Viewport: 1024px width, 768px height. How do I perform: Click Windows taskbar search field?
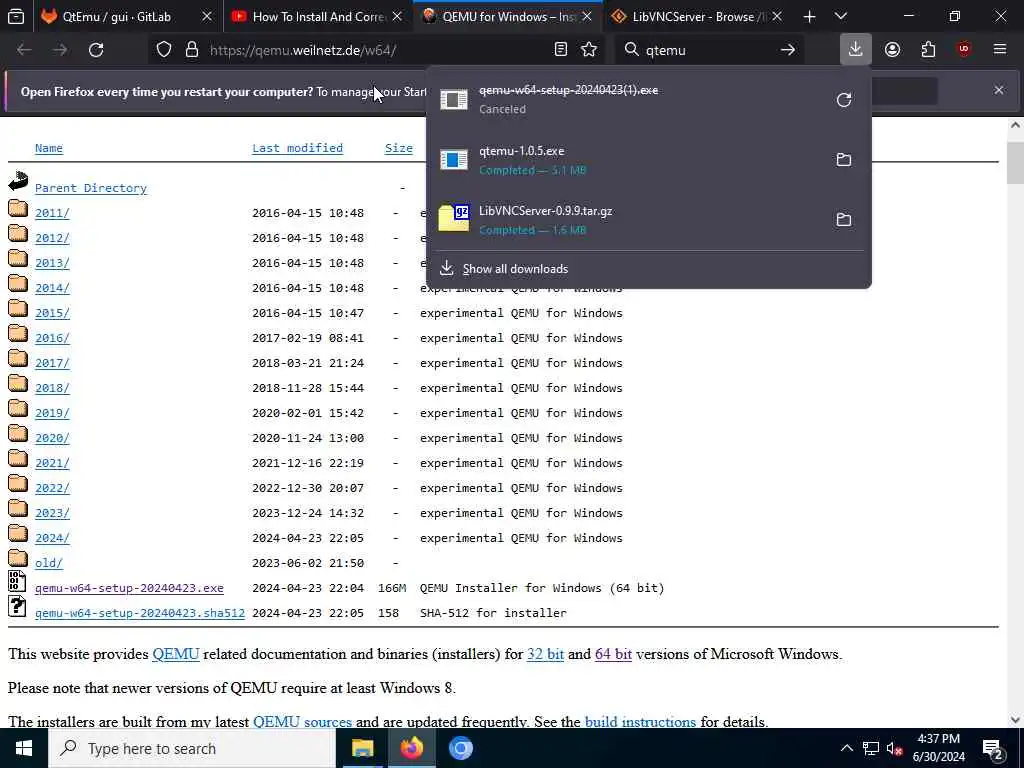point(192,748)
